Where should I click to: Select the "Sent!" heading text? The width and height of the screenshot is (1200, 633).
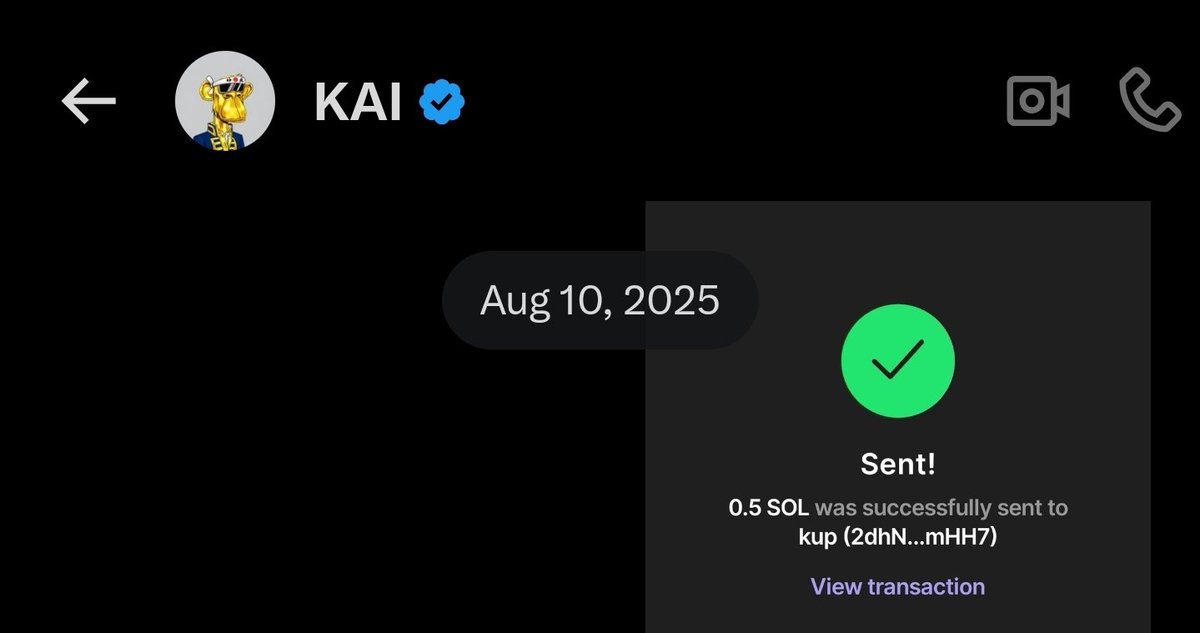(897, 464)
